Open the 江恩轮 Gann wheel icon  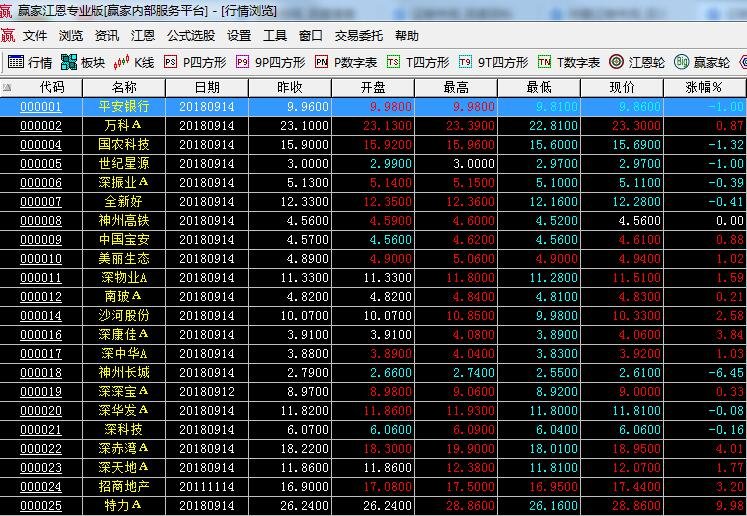[616, 62]
